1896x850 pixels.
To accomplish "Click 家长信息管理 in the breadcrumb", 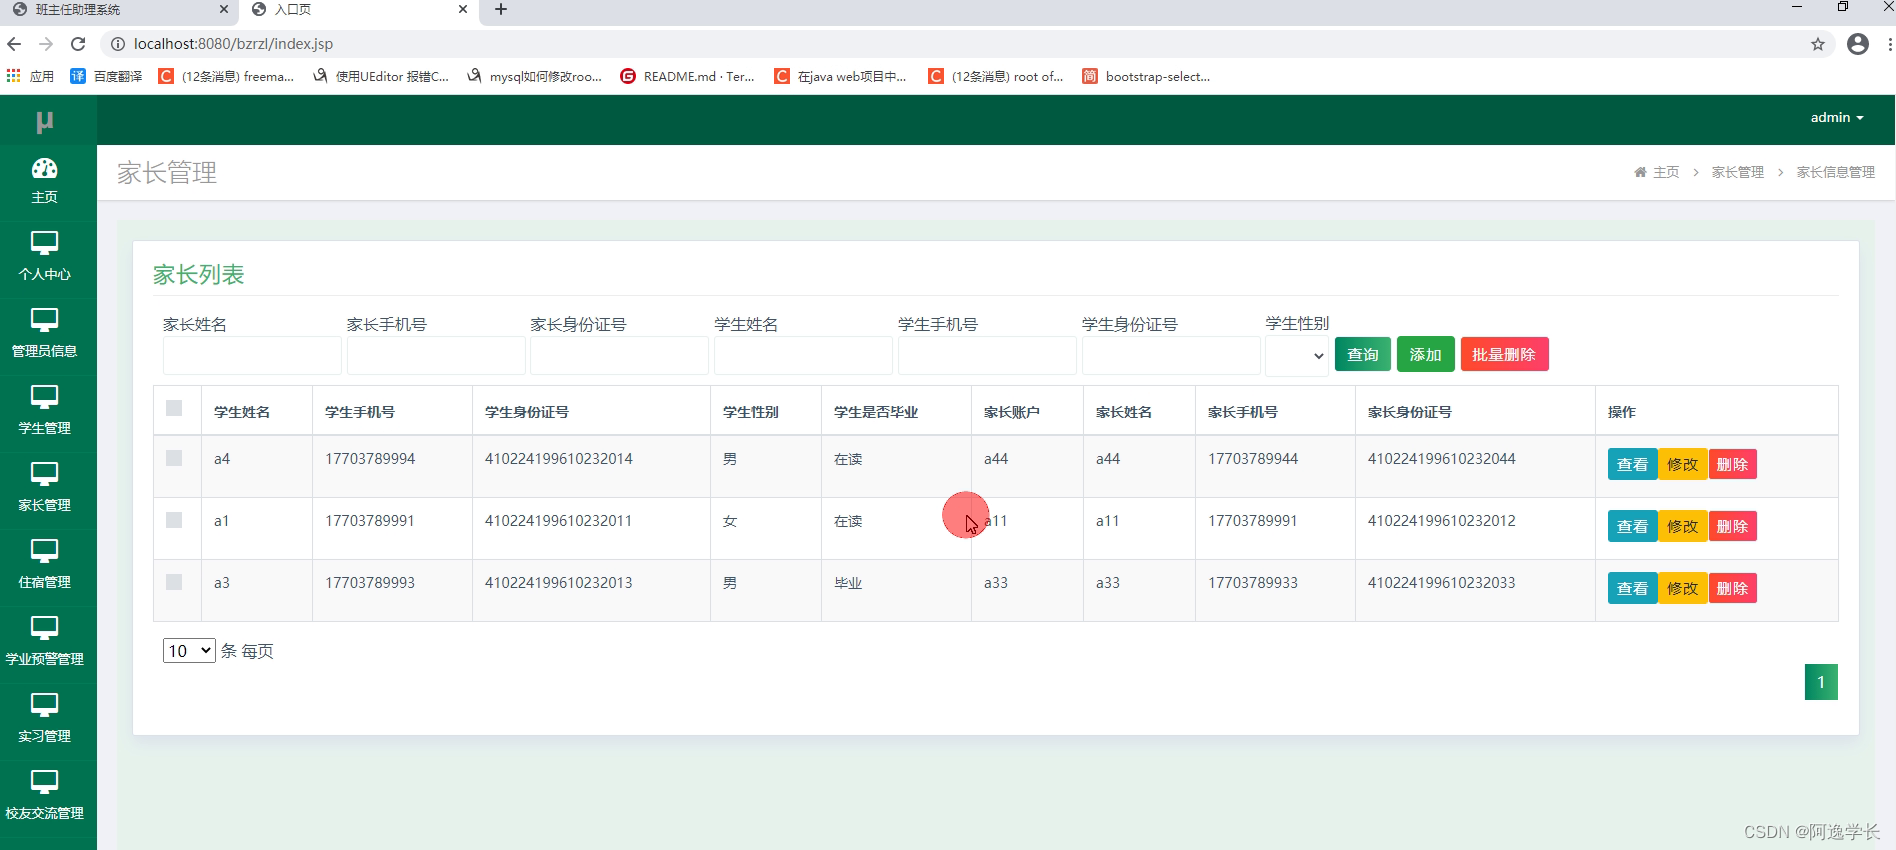I will (1836, 172).
